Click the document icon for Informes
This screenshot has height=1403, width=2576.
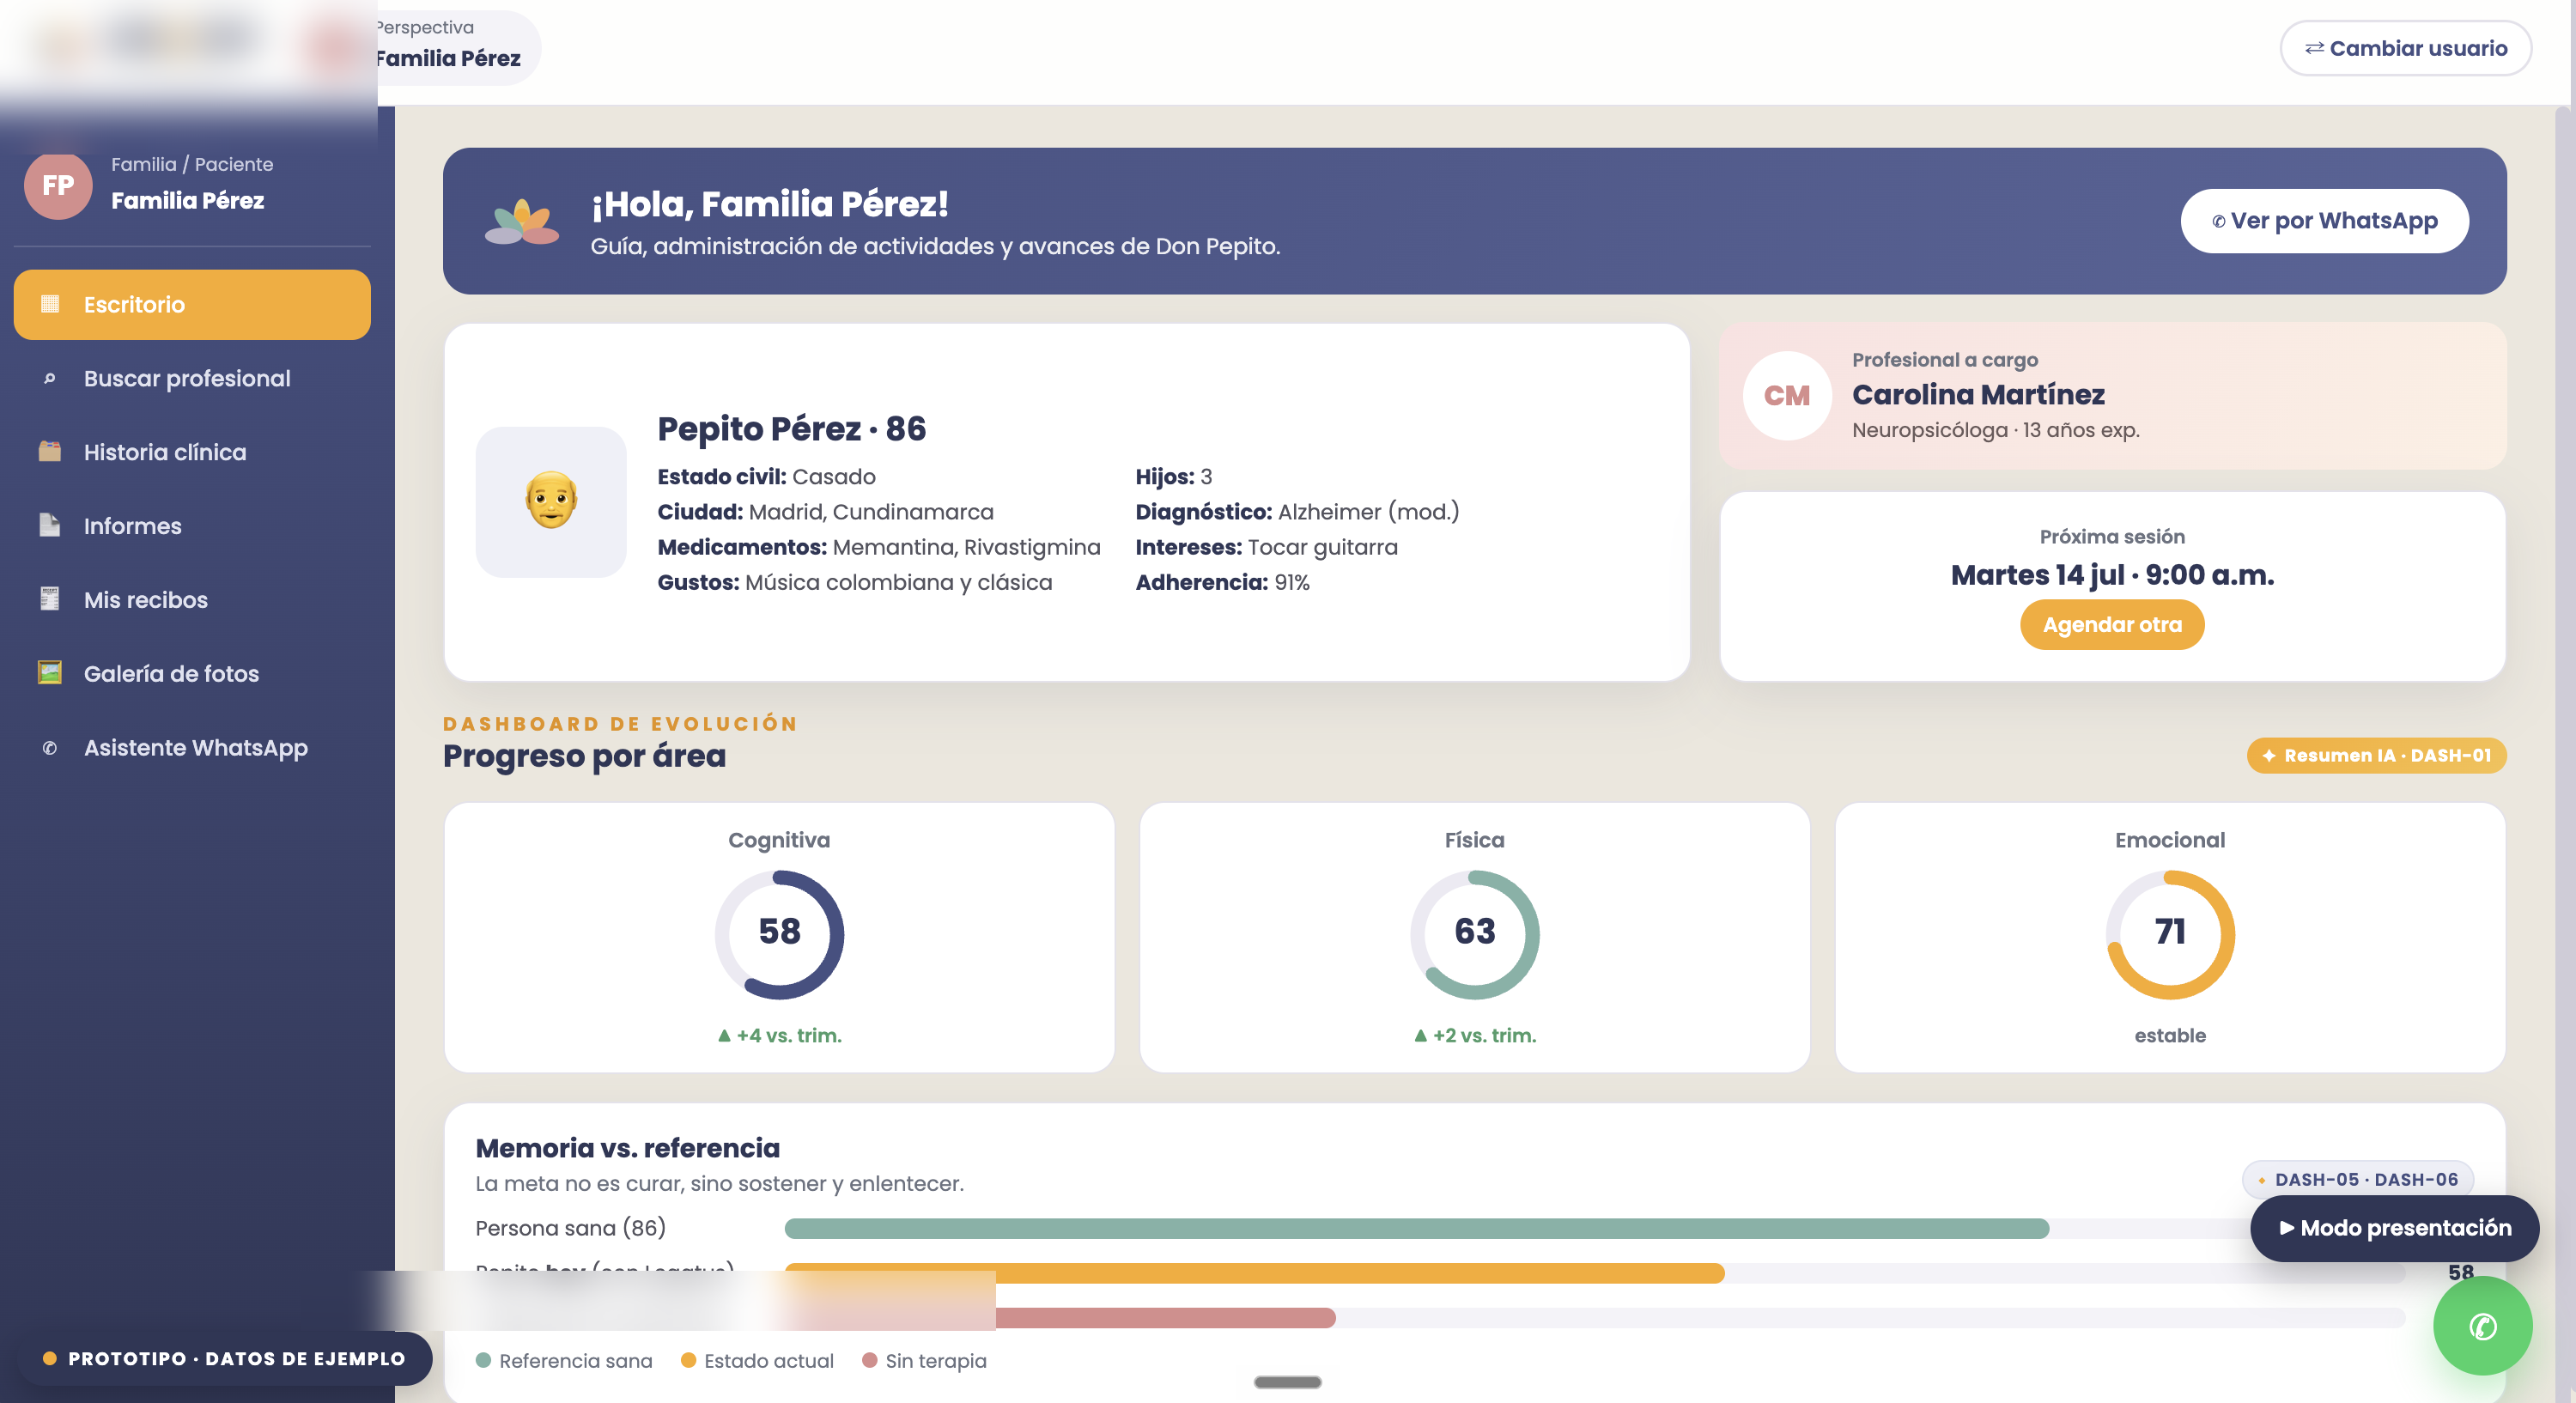point(50,525)
